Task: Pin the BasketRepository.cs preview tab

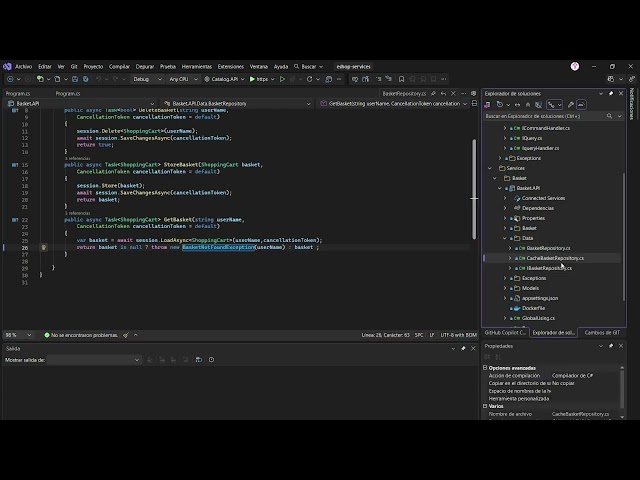Action: (433, 93)
